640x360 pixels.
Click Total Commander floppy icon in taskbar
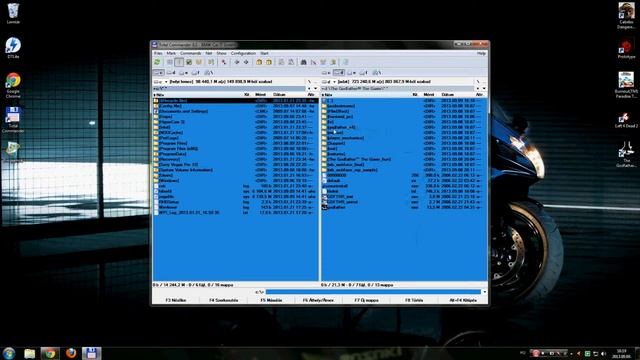coord(91,353)
